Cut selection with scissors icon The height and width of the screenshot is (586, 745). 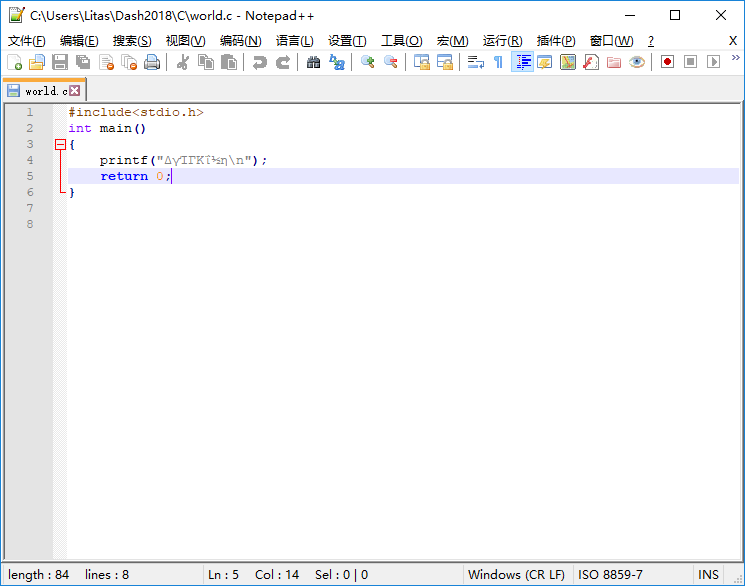(182, 62)
